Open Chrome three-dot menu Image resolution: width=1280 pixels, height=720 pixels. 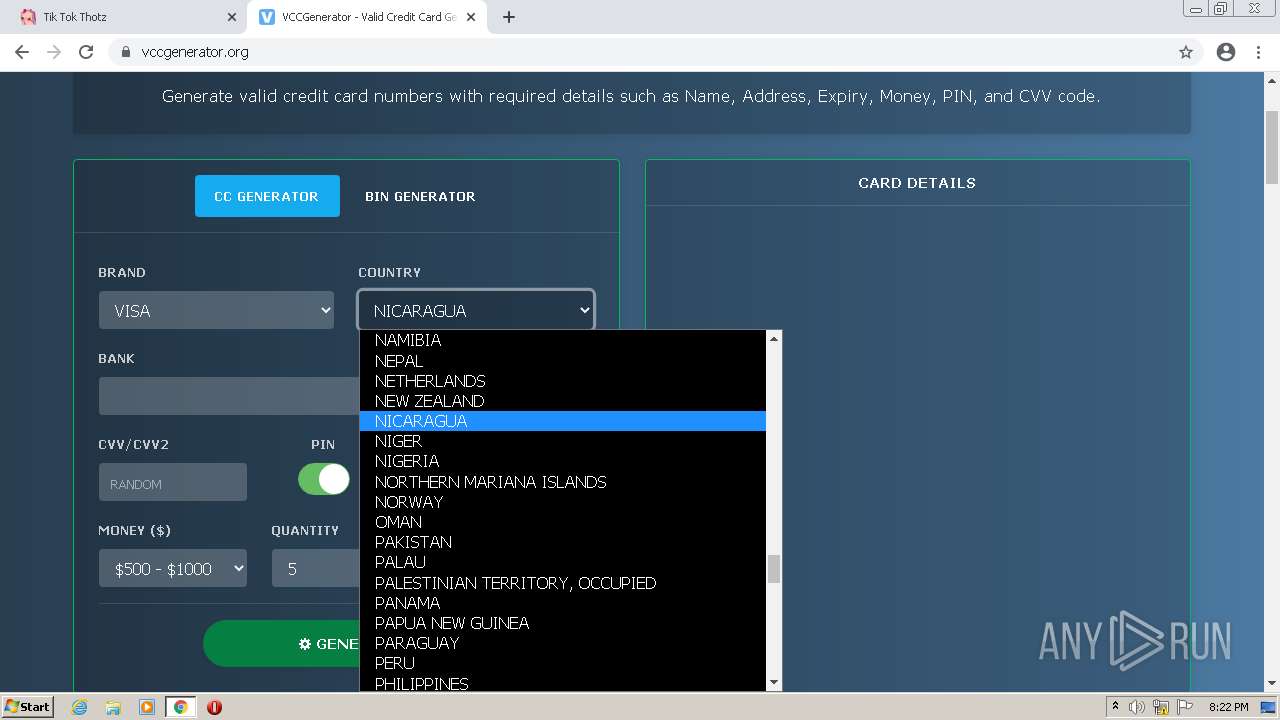pyautogui.click(x=1259, y=52)
